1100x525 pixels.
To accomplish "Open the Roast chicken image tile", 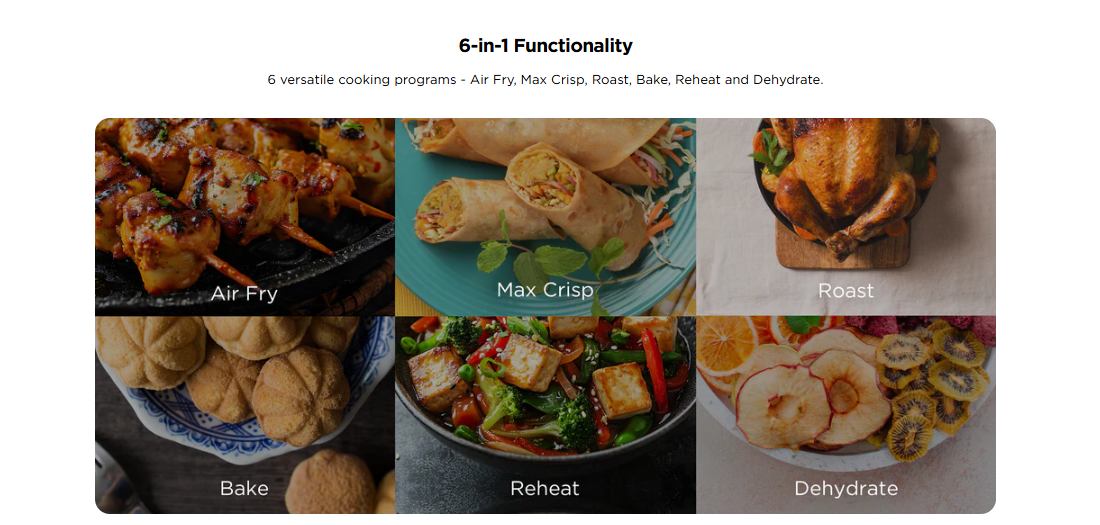I will (845, 217).
